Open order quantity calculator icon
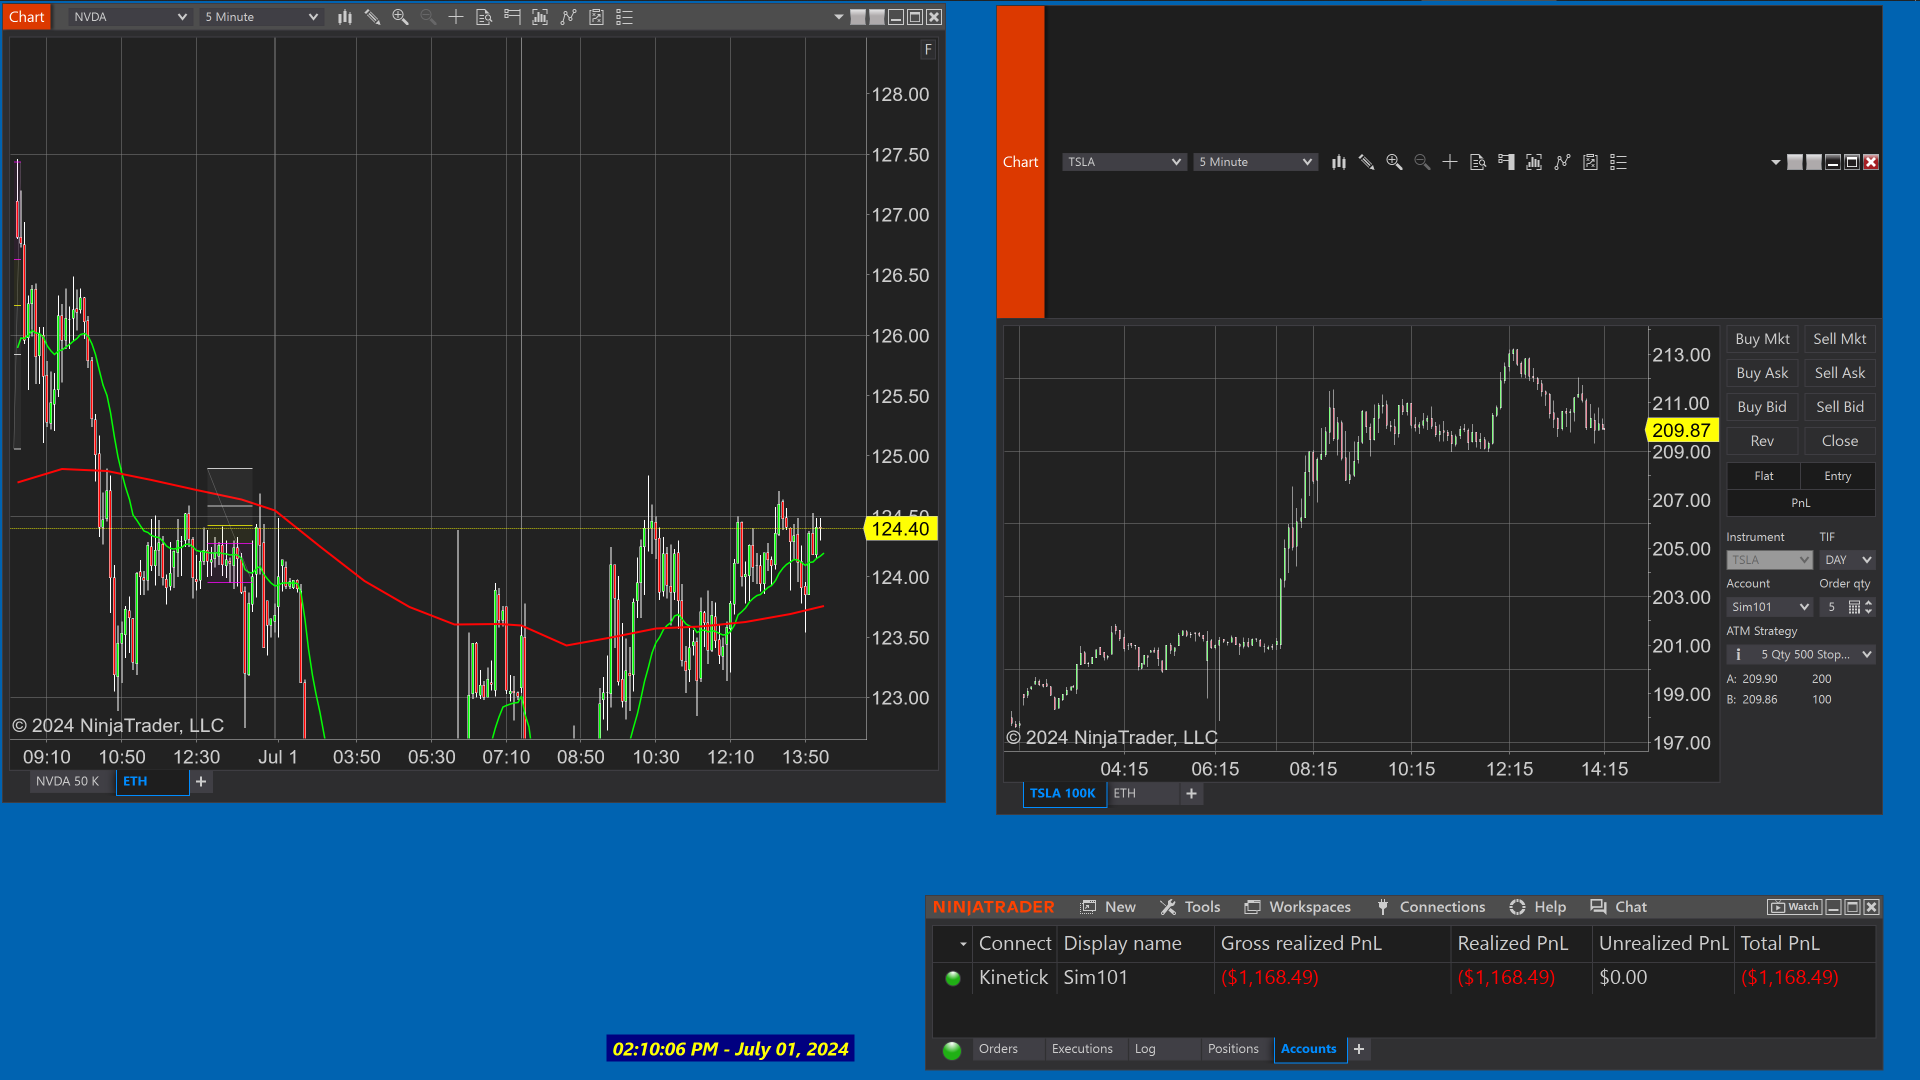This screenshot has width=1920, height=1080. click(x=1854, y=607)
